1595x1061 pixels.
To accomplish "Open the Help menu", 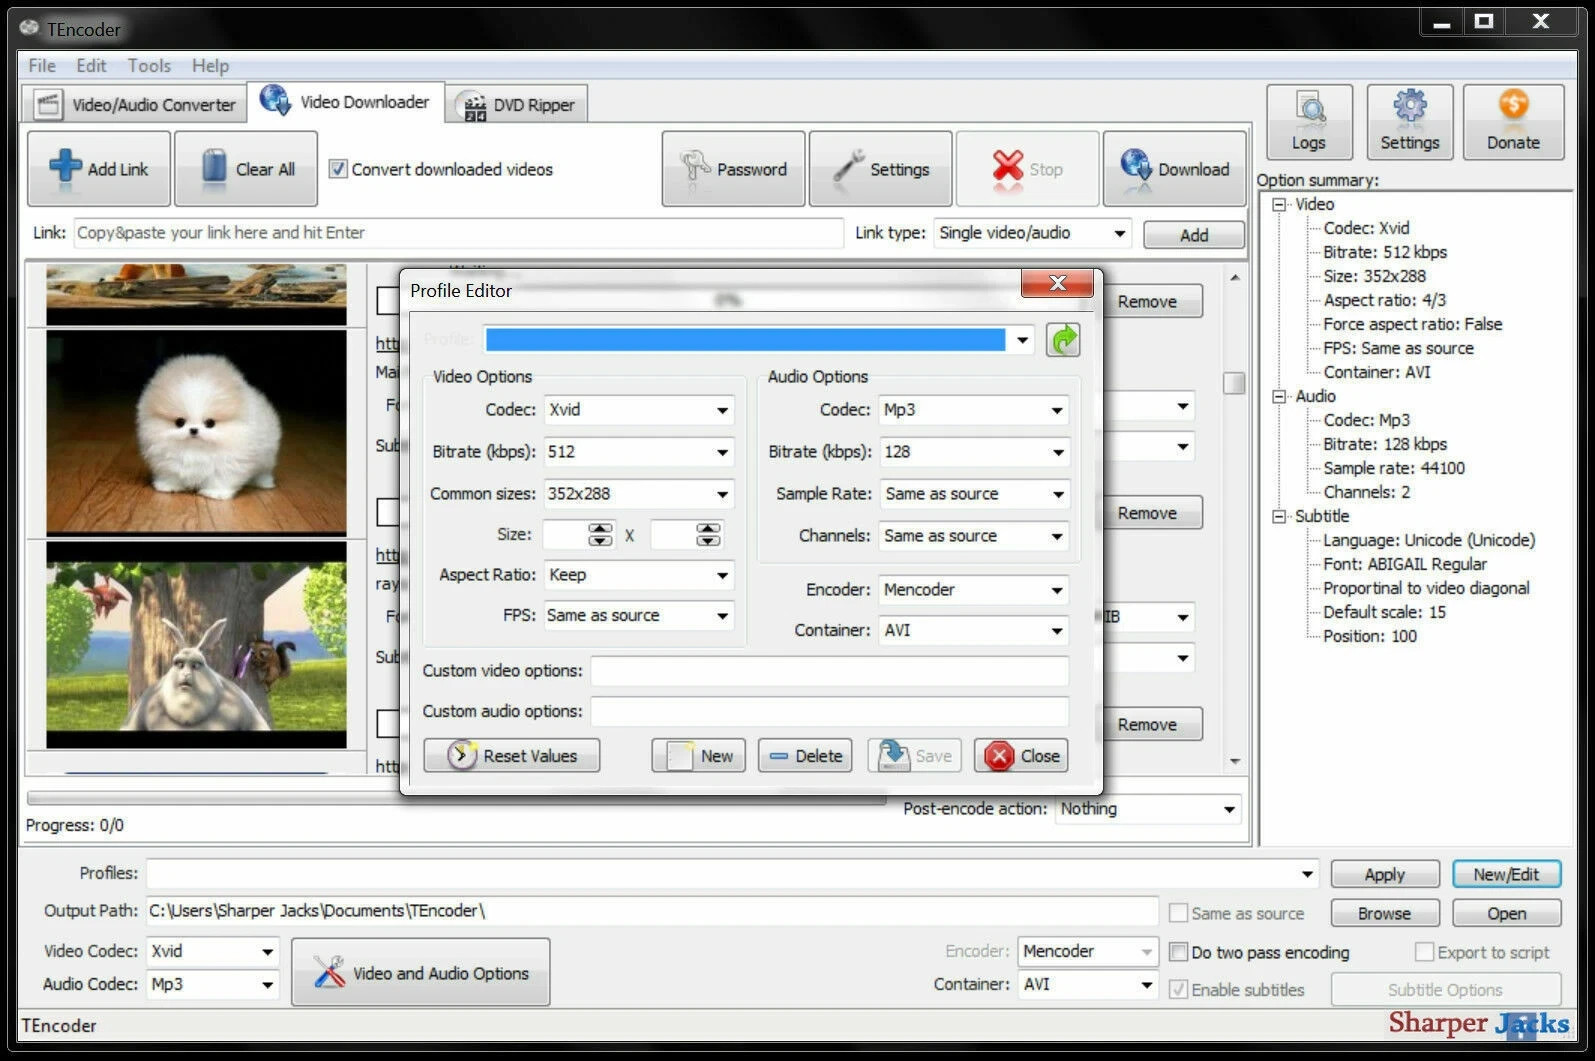I will click(211, 65).
